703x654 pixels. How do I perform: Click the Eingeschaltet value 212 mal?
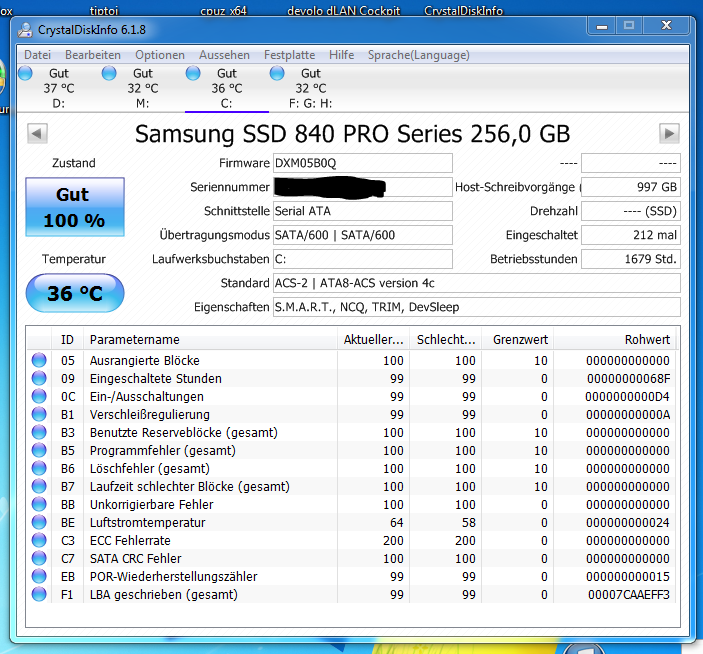(631, 235)
